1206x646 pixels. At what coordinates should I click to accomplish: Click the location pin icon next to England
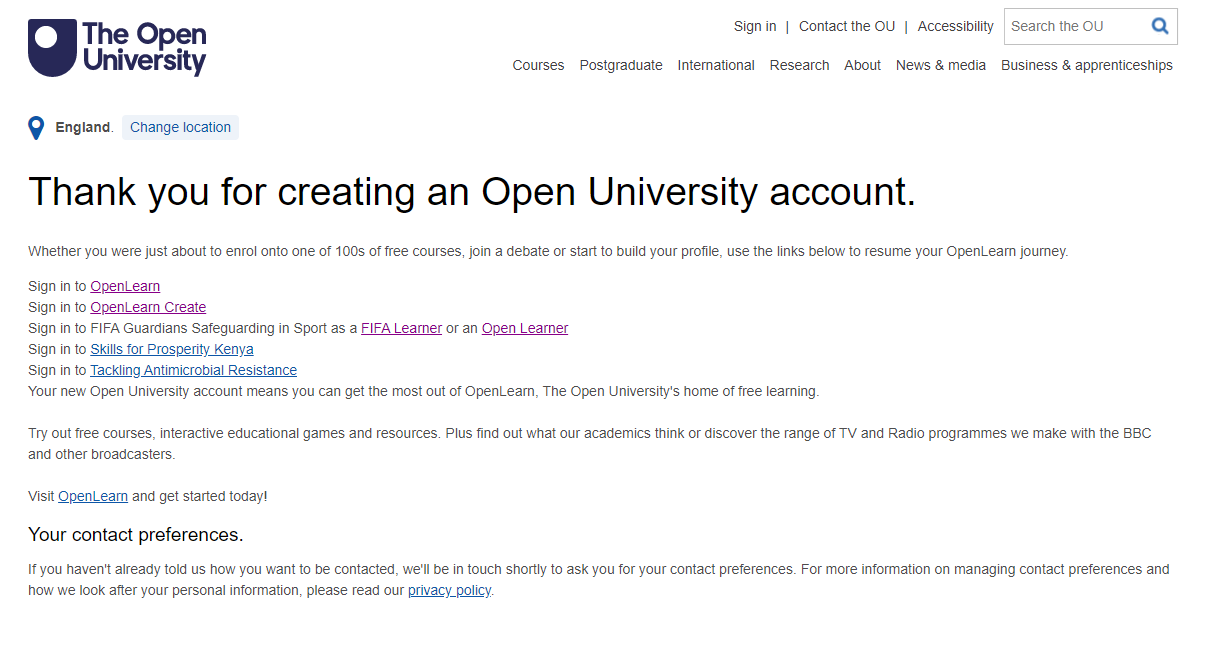(36, 127)
